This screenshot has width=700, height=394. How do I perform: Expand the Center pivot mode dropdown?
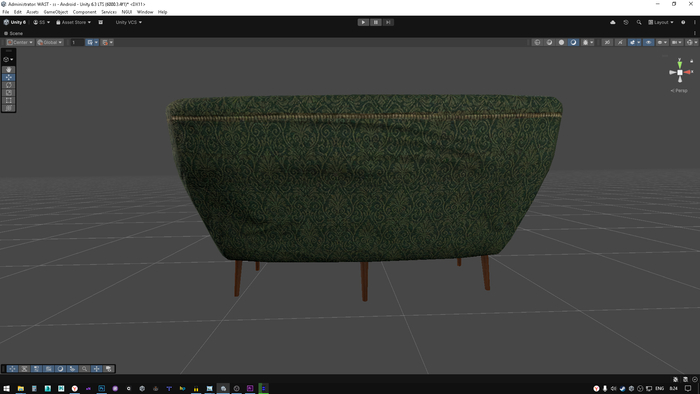pos(20,42)
